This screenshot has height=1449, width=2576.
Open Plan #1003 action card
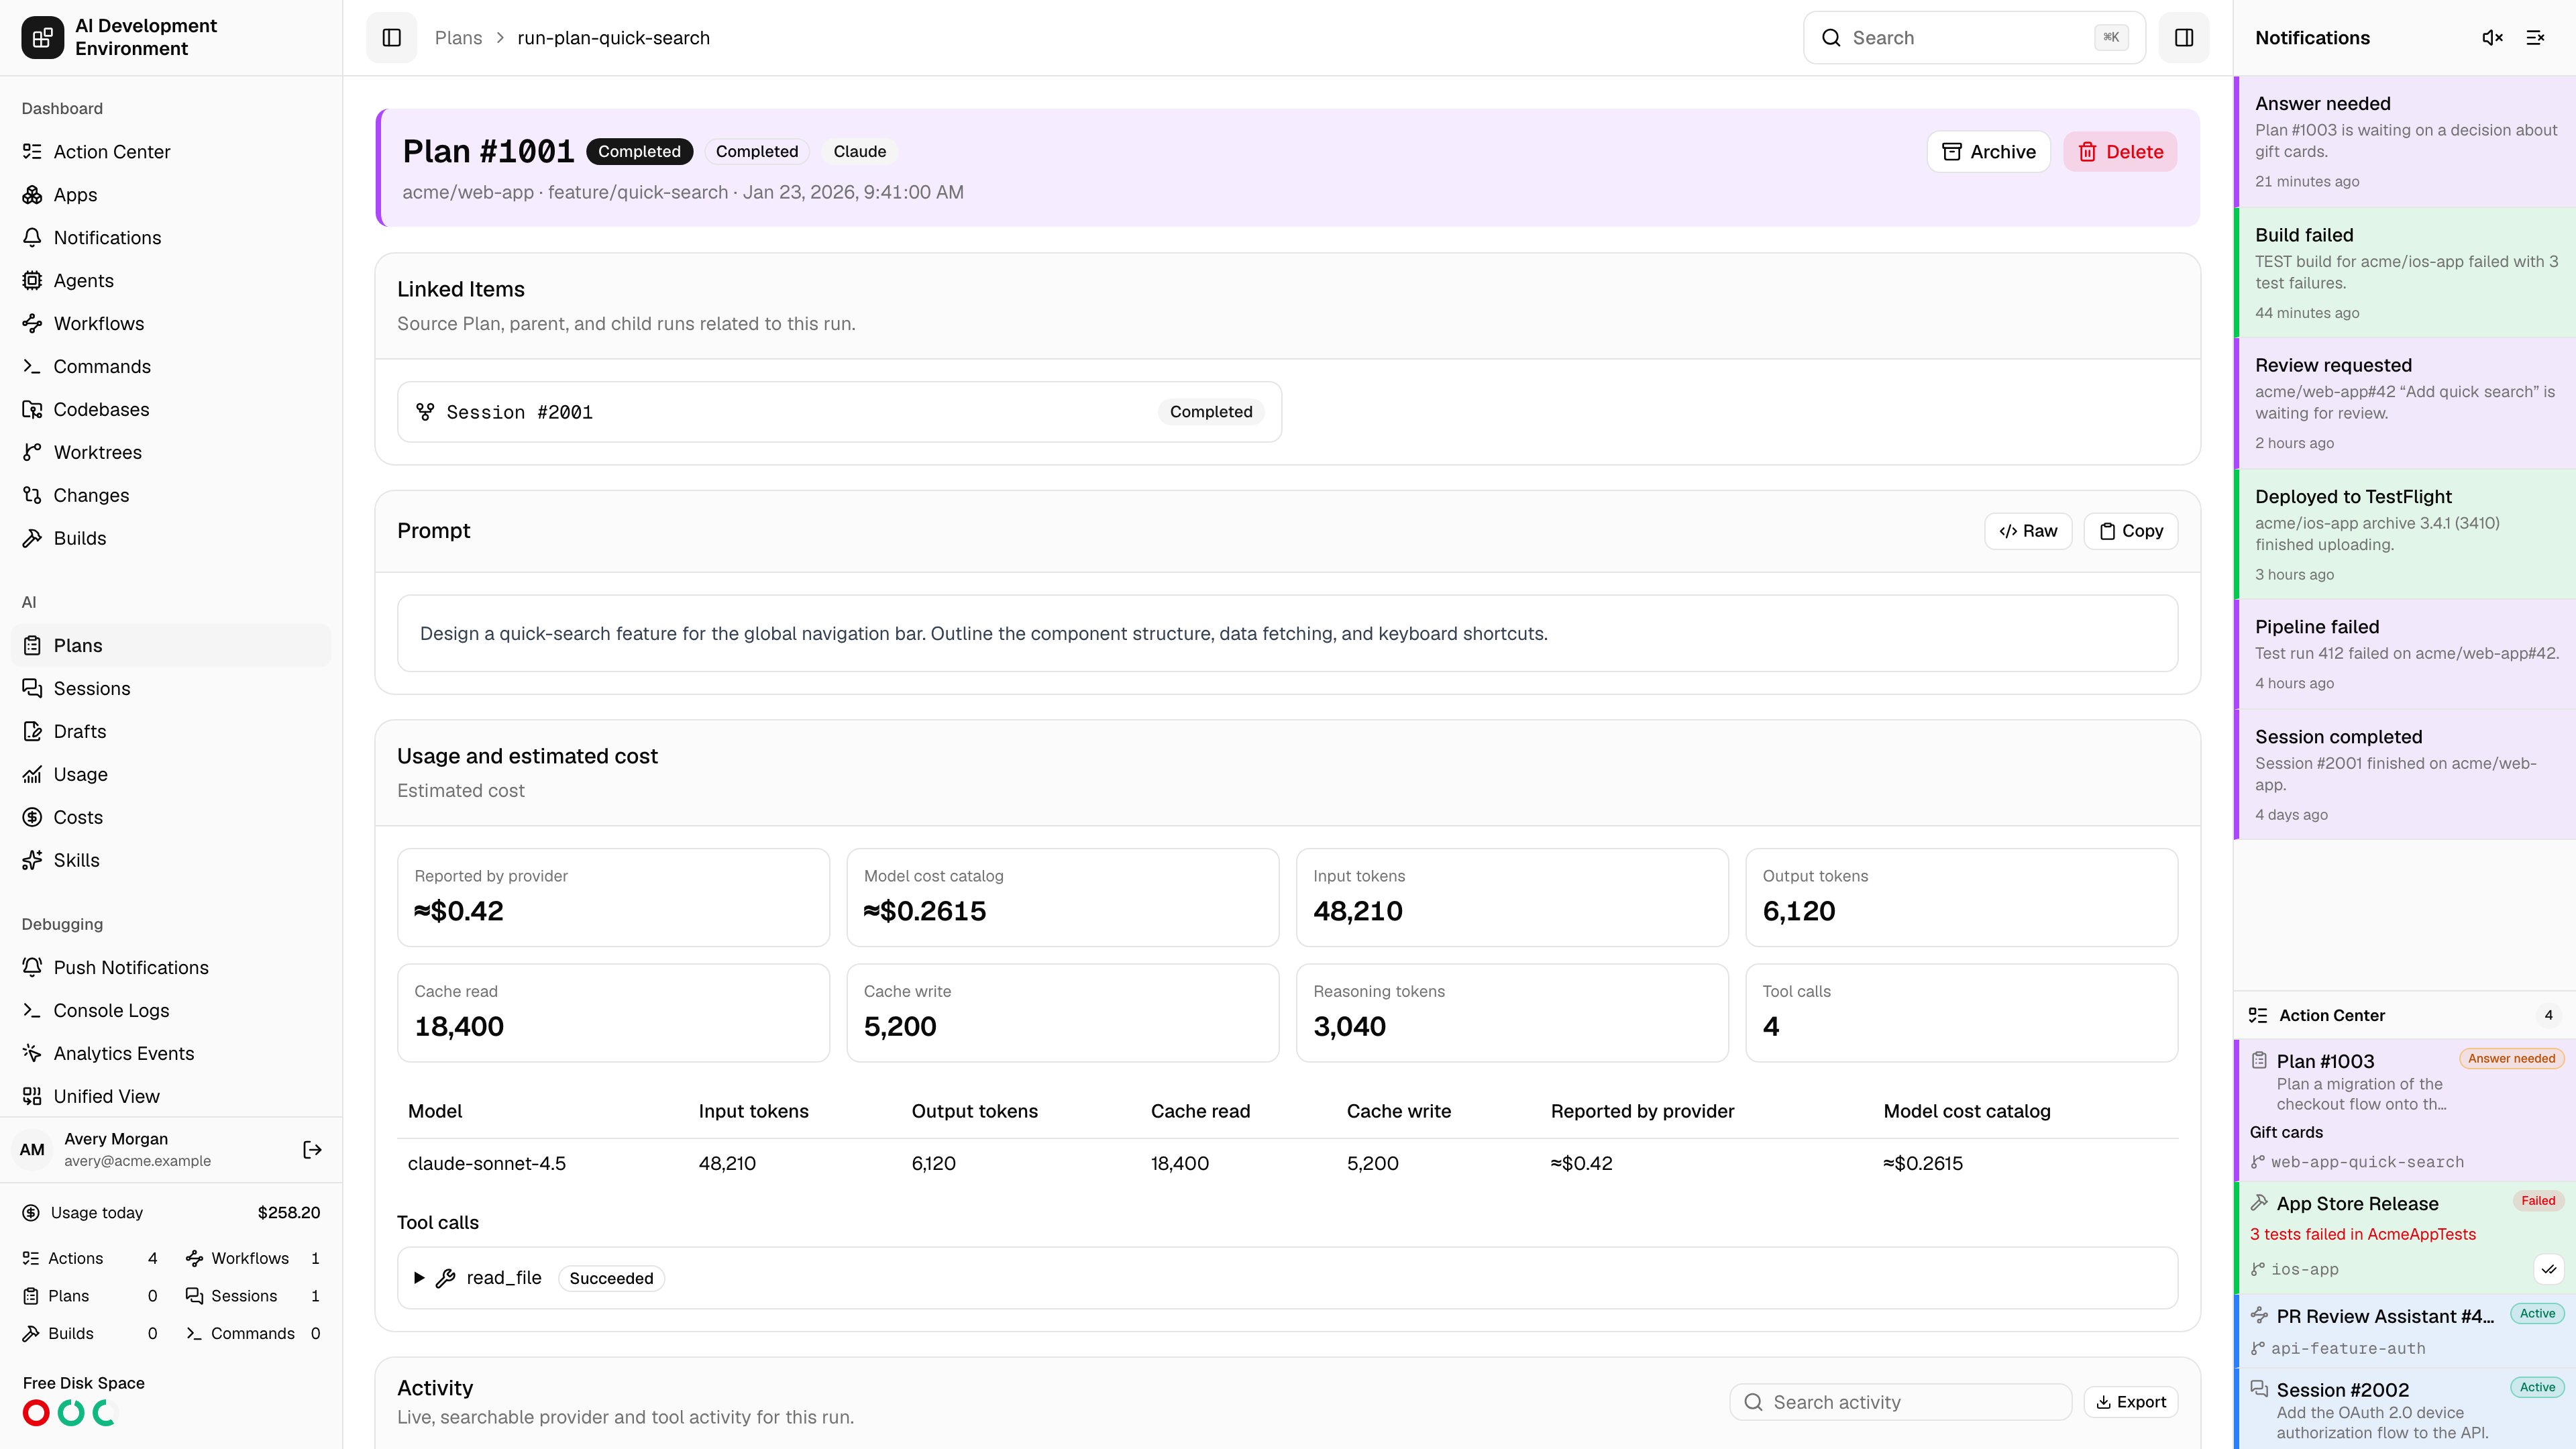pyautogui.click(x=2405, y=1110)
